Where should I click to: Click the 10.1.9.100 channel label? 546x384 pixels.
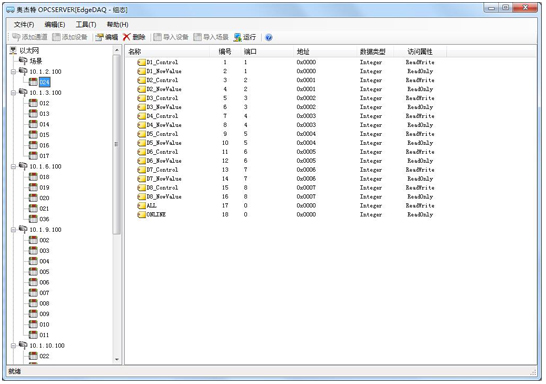45,230
